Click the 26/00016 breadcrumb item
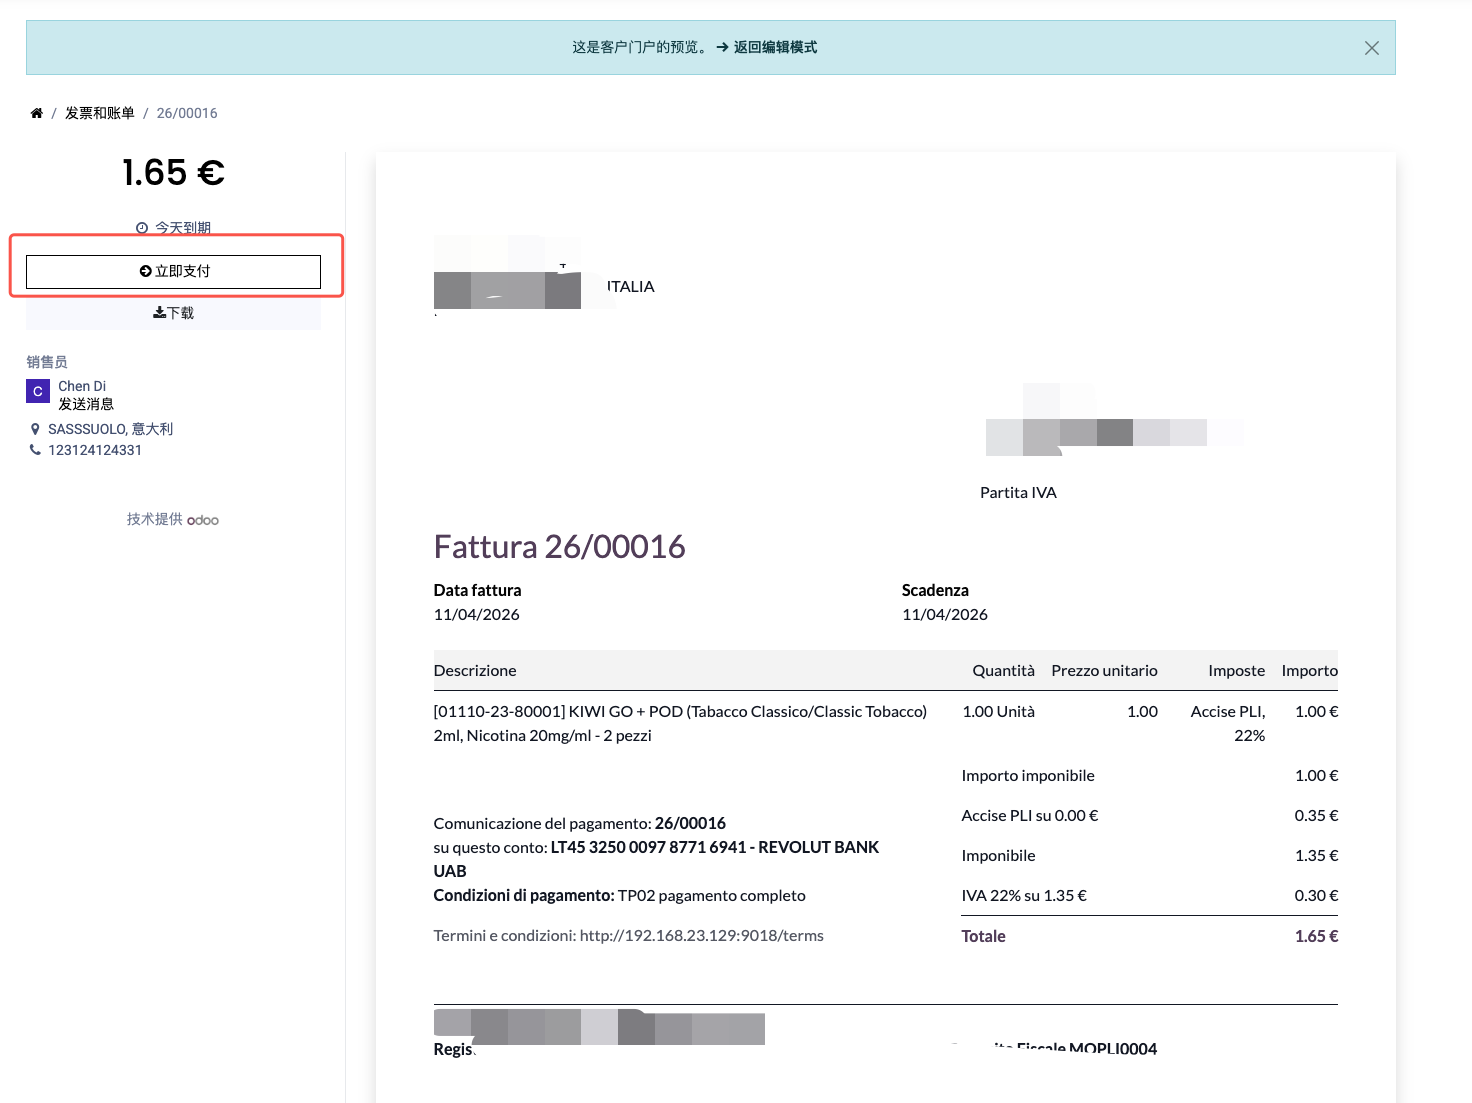This screenshot has width=1472, height=1103. (187, 113)
